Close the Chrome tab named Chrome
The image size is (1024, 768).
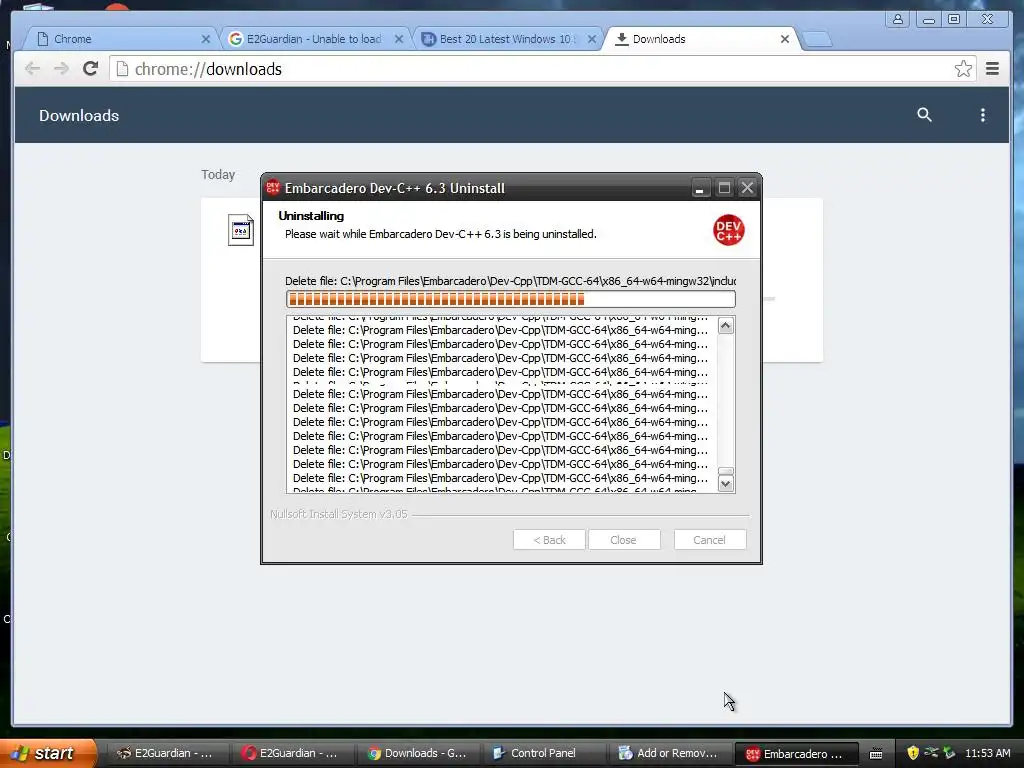pyautogui.click(x=206, y=39)
